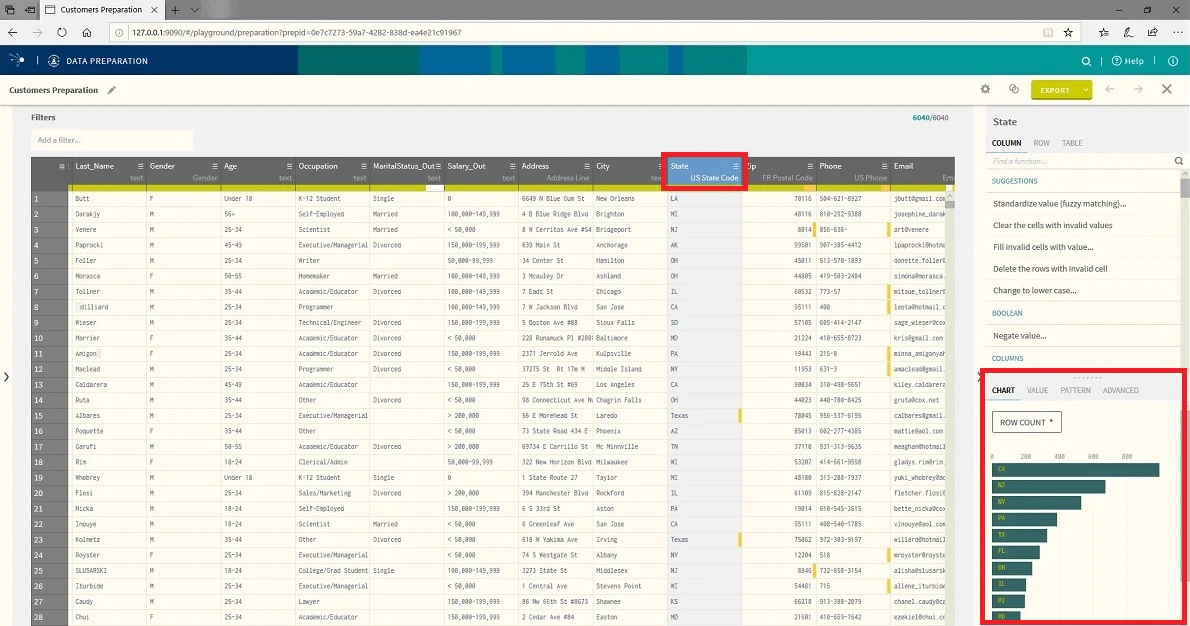Screen dimensions: 1190x626
Task: Refresh the browser page
Action: (61, 33)
